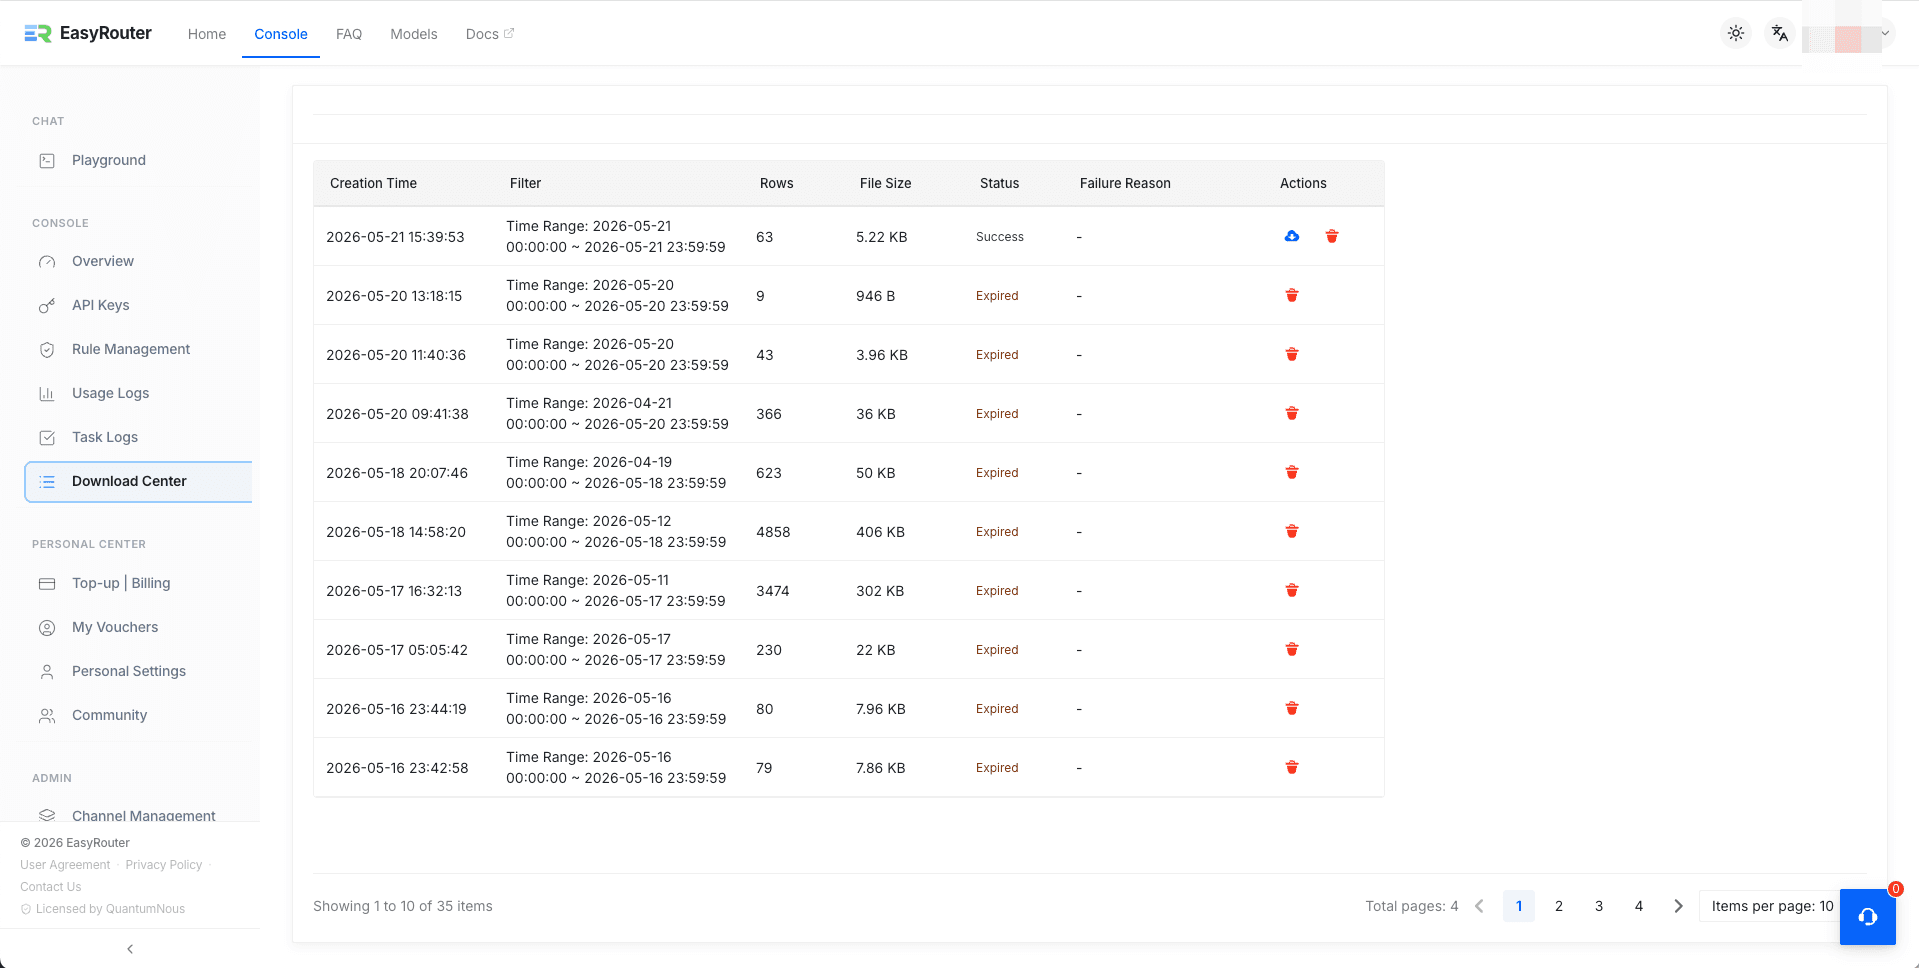Delete the export created 2026-05-20 11:40:36
Screen dimensions: 1919x968
[x=1292, y=354]
